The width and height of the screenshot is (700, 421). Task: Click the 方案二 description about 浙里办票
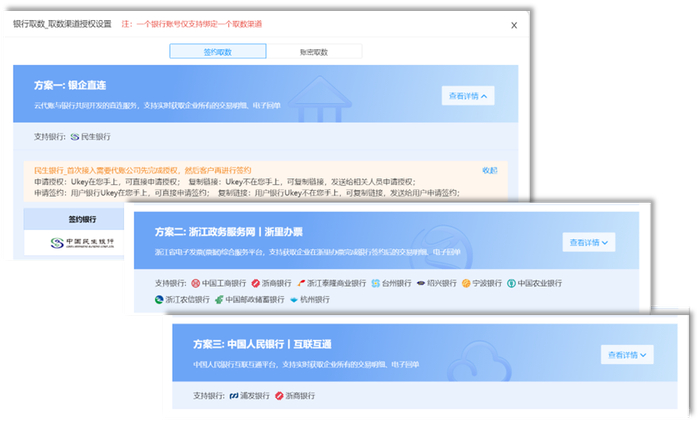(x=308, y=252)
